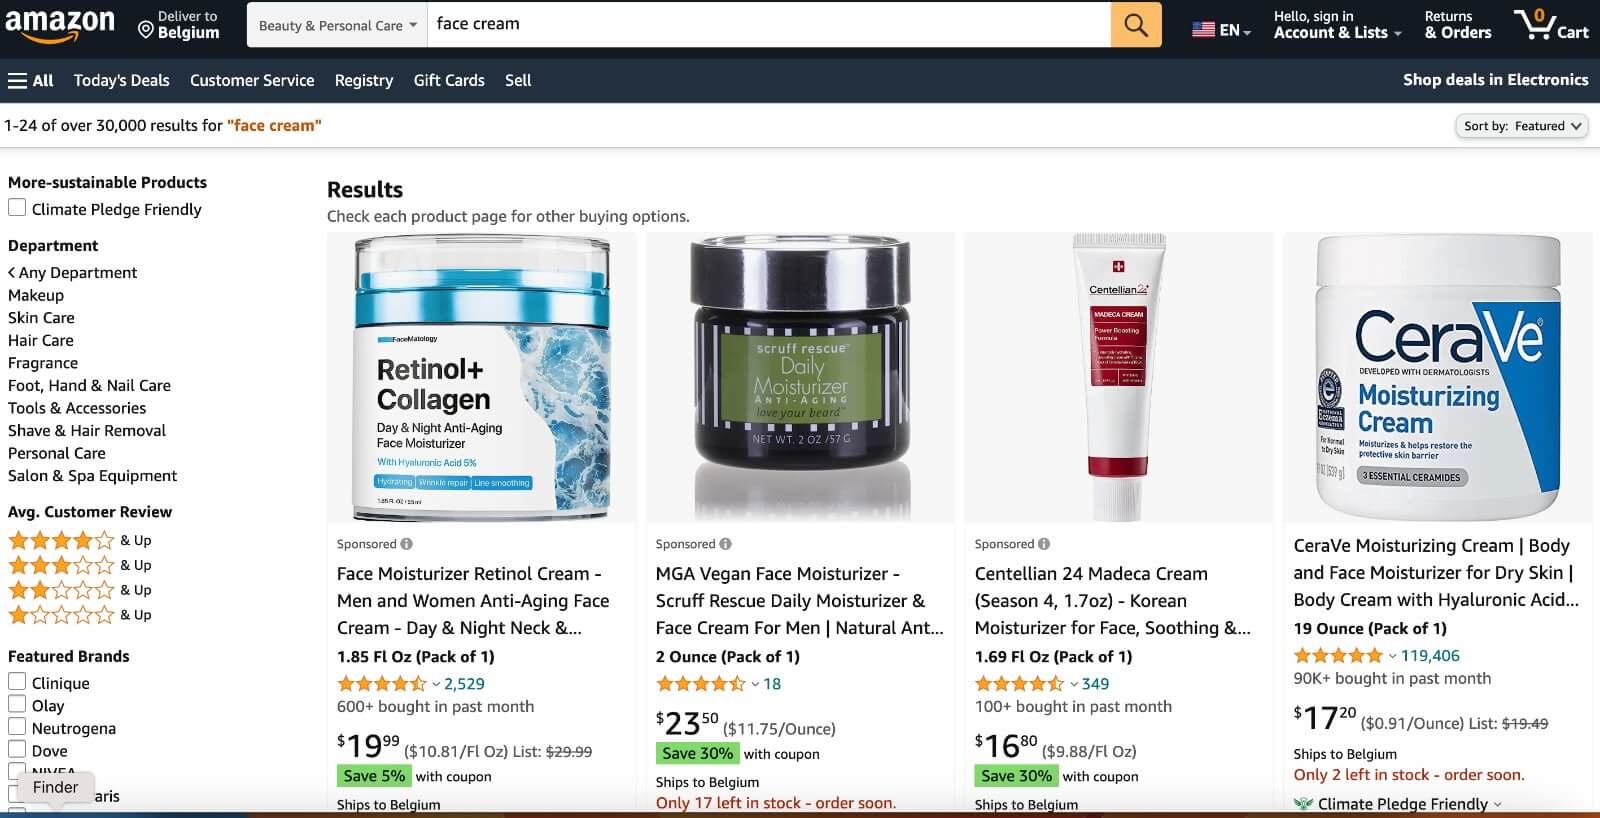Enable the Neutrogena brand filter
1600x818 pixels.
click(x=17, y=727)
